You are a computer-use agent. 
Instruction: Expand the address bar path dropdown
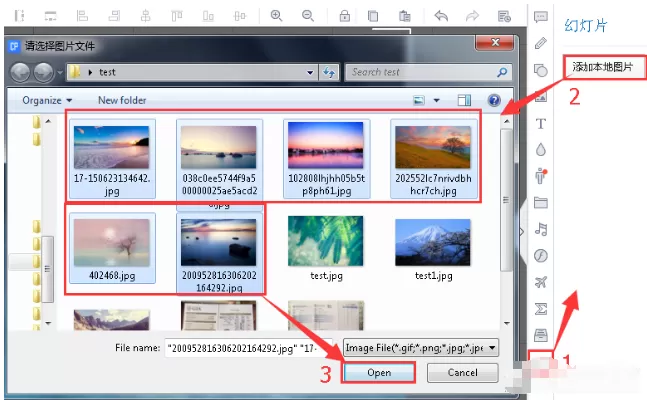tap(310, 73)
